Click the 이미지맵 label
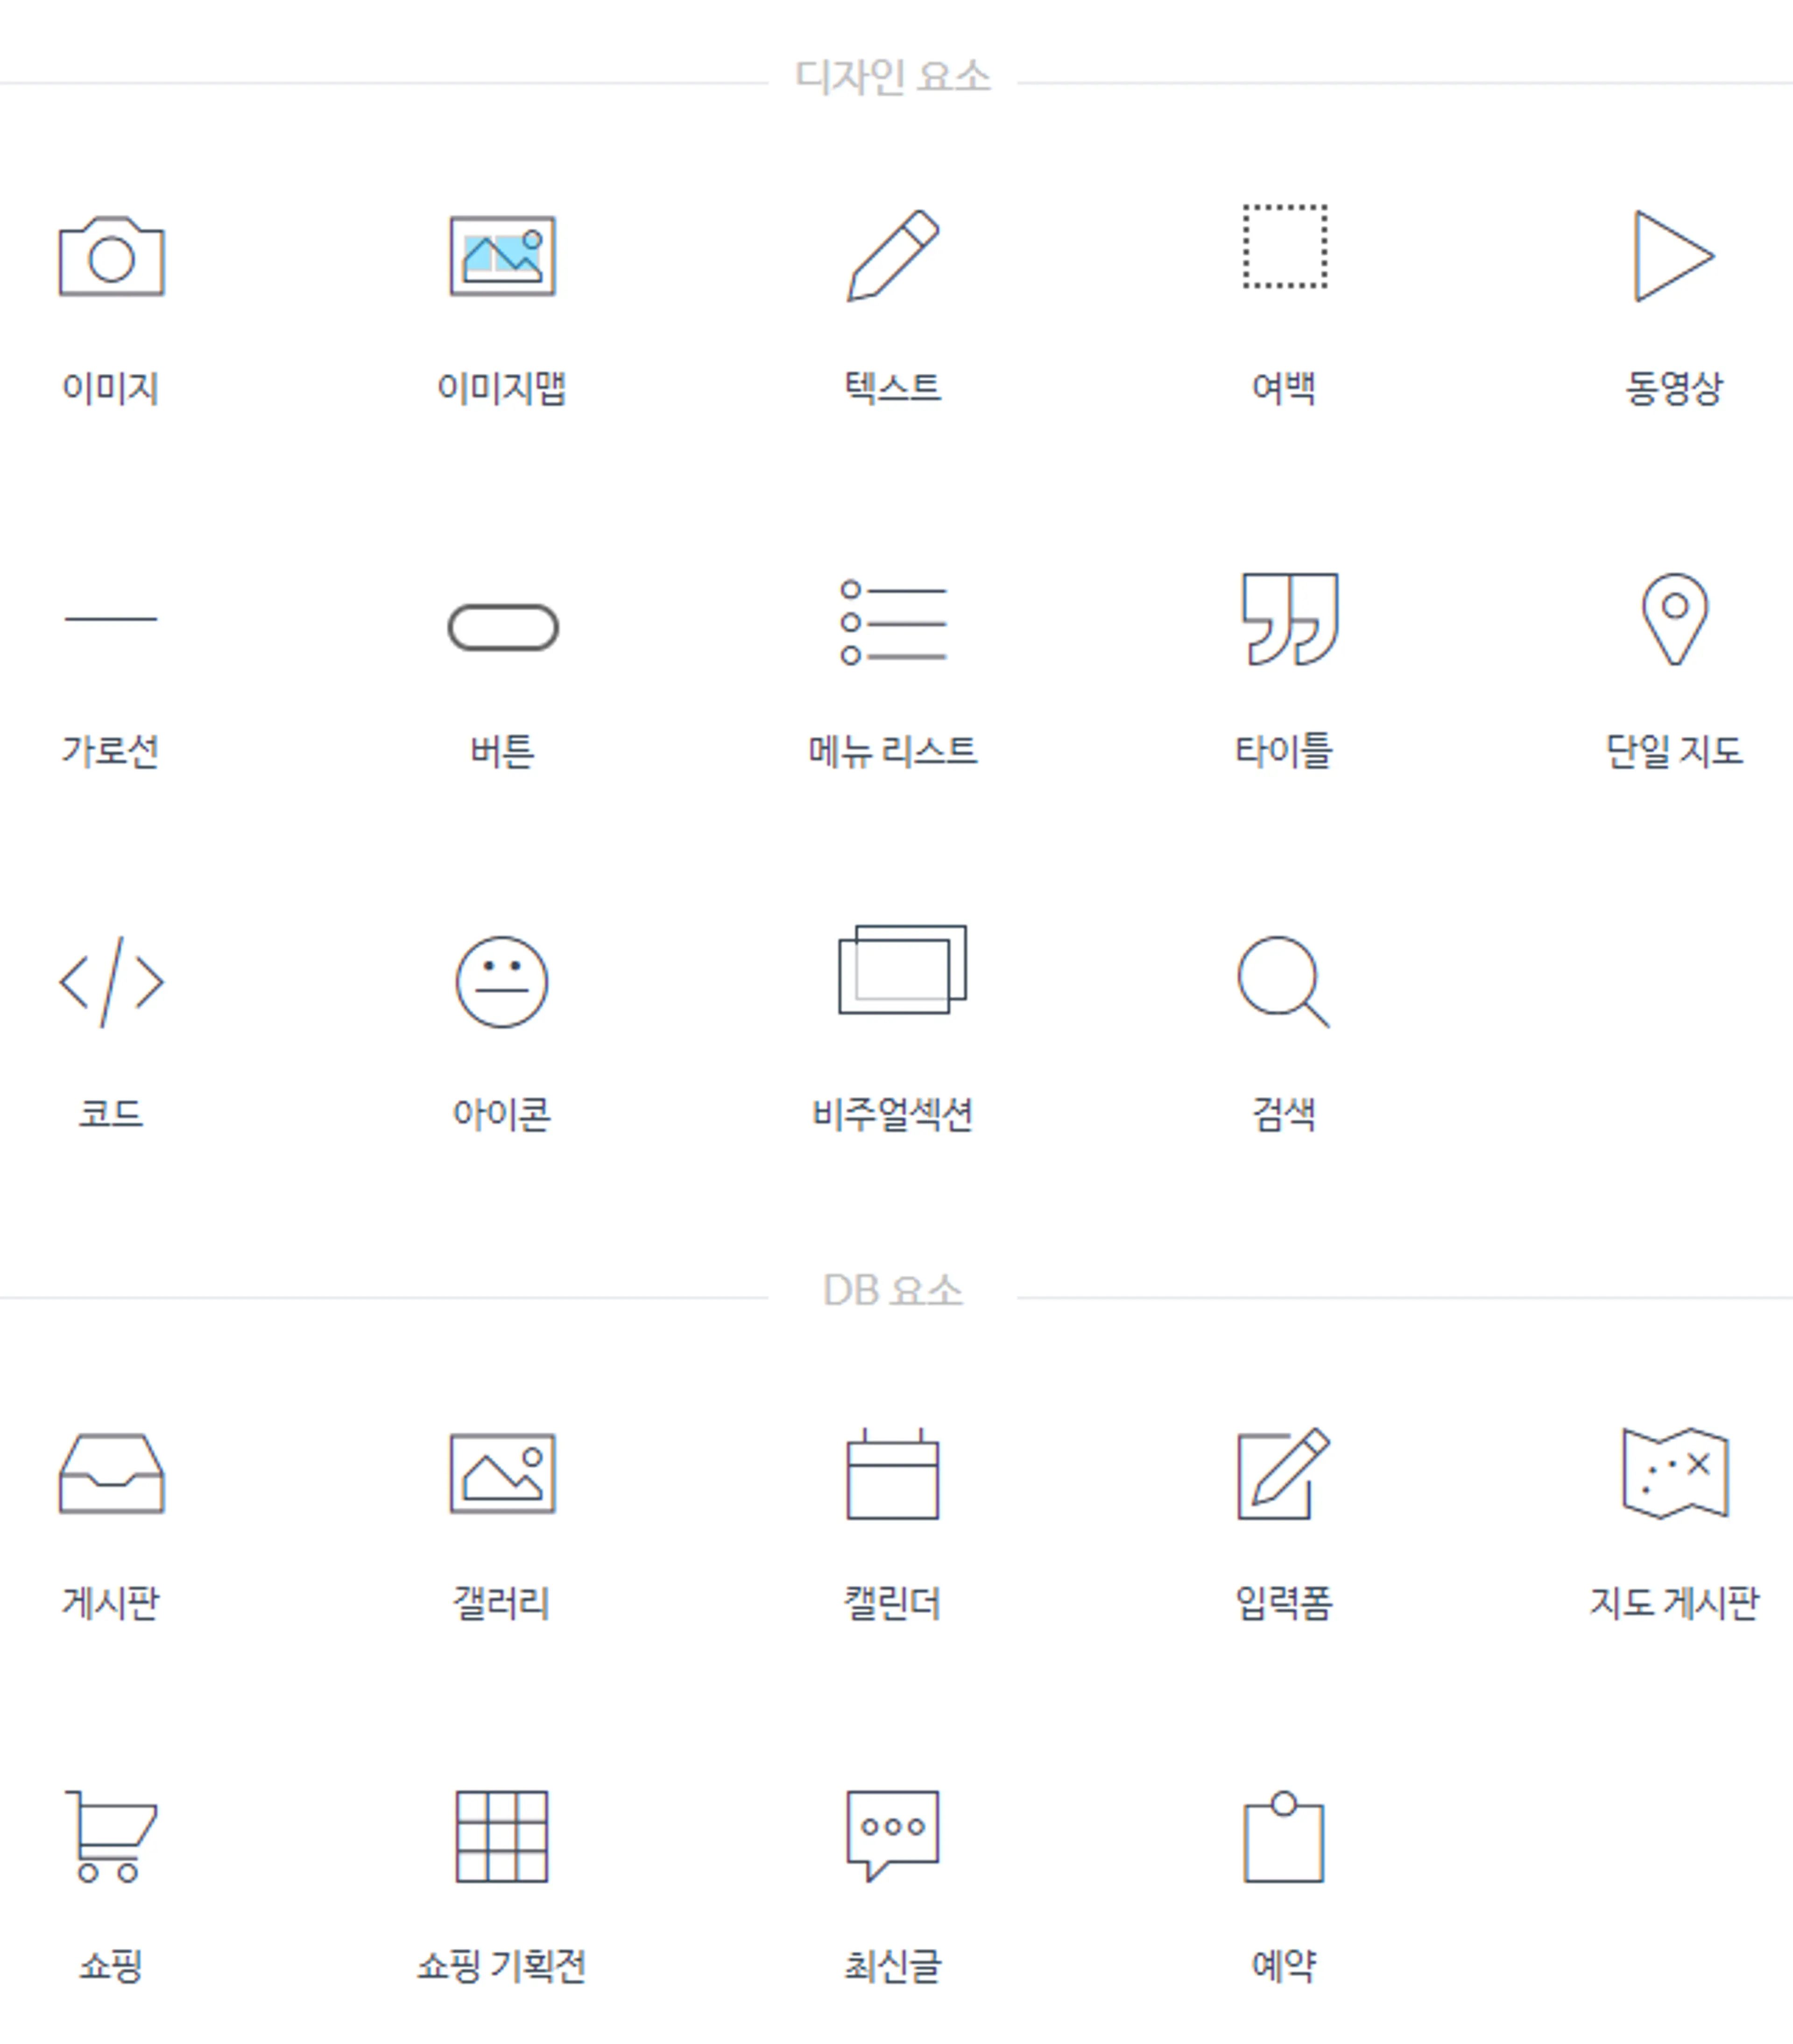The image size is (1793, 2044). (x=502, y=388)
